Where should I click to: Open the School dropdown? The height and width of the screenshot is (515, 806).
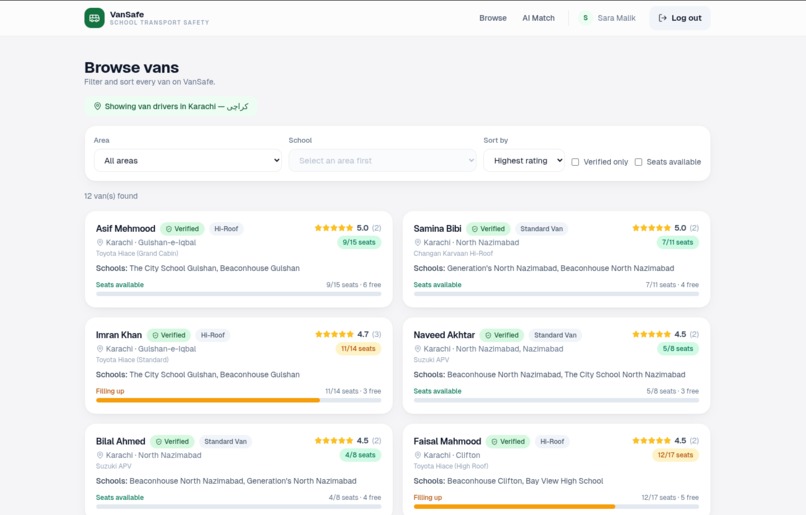tap(382, 160)
